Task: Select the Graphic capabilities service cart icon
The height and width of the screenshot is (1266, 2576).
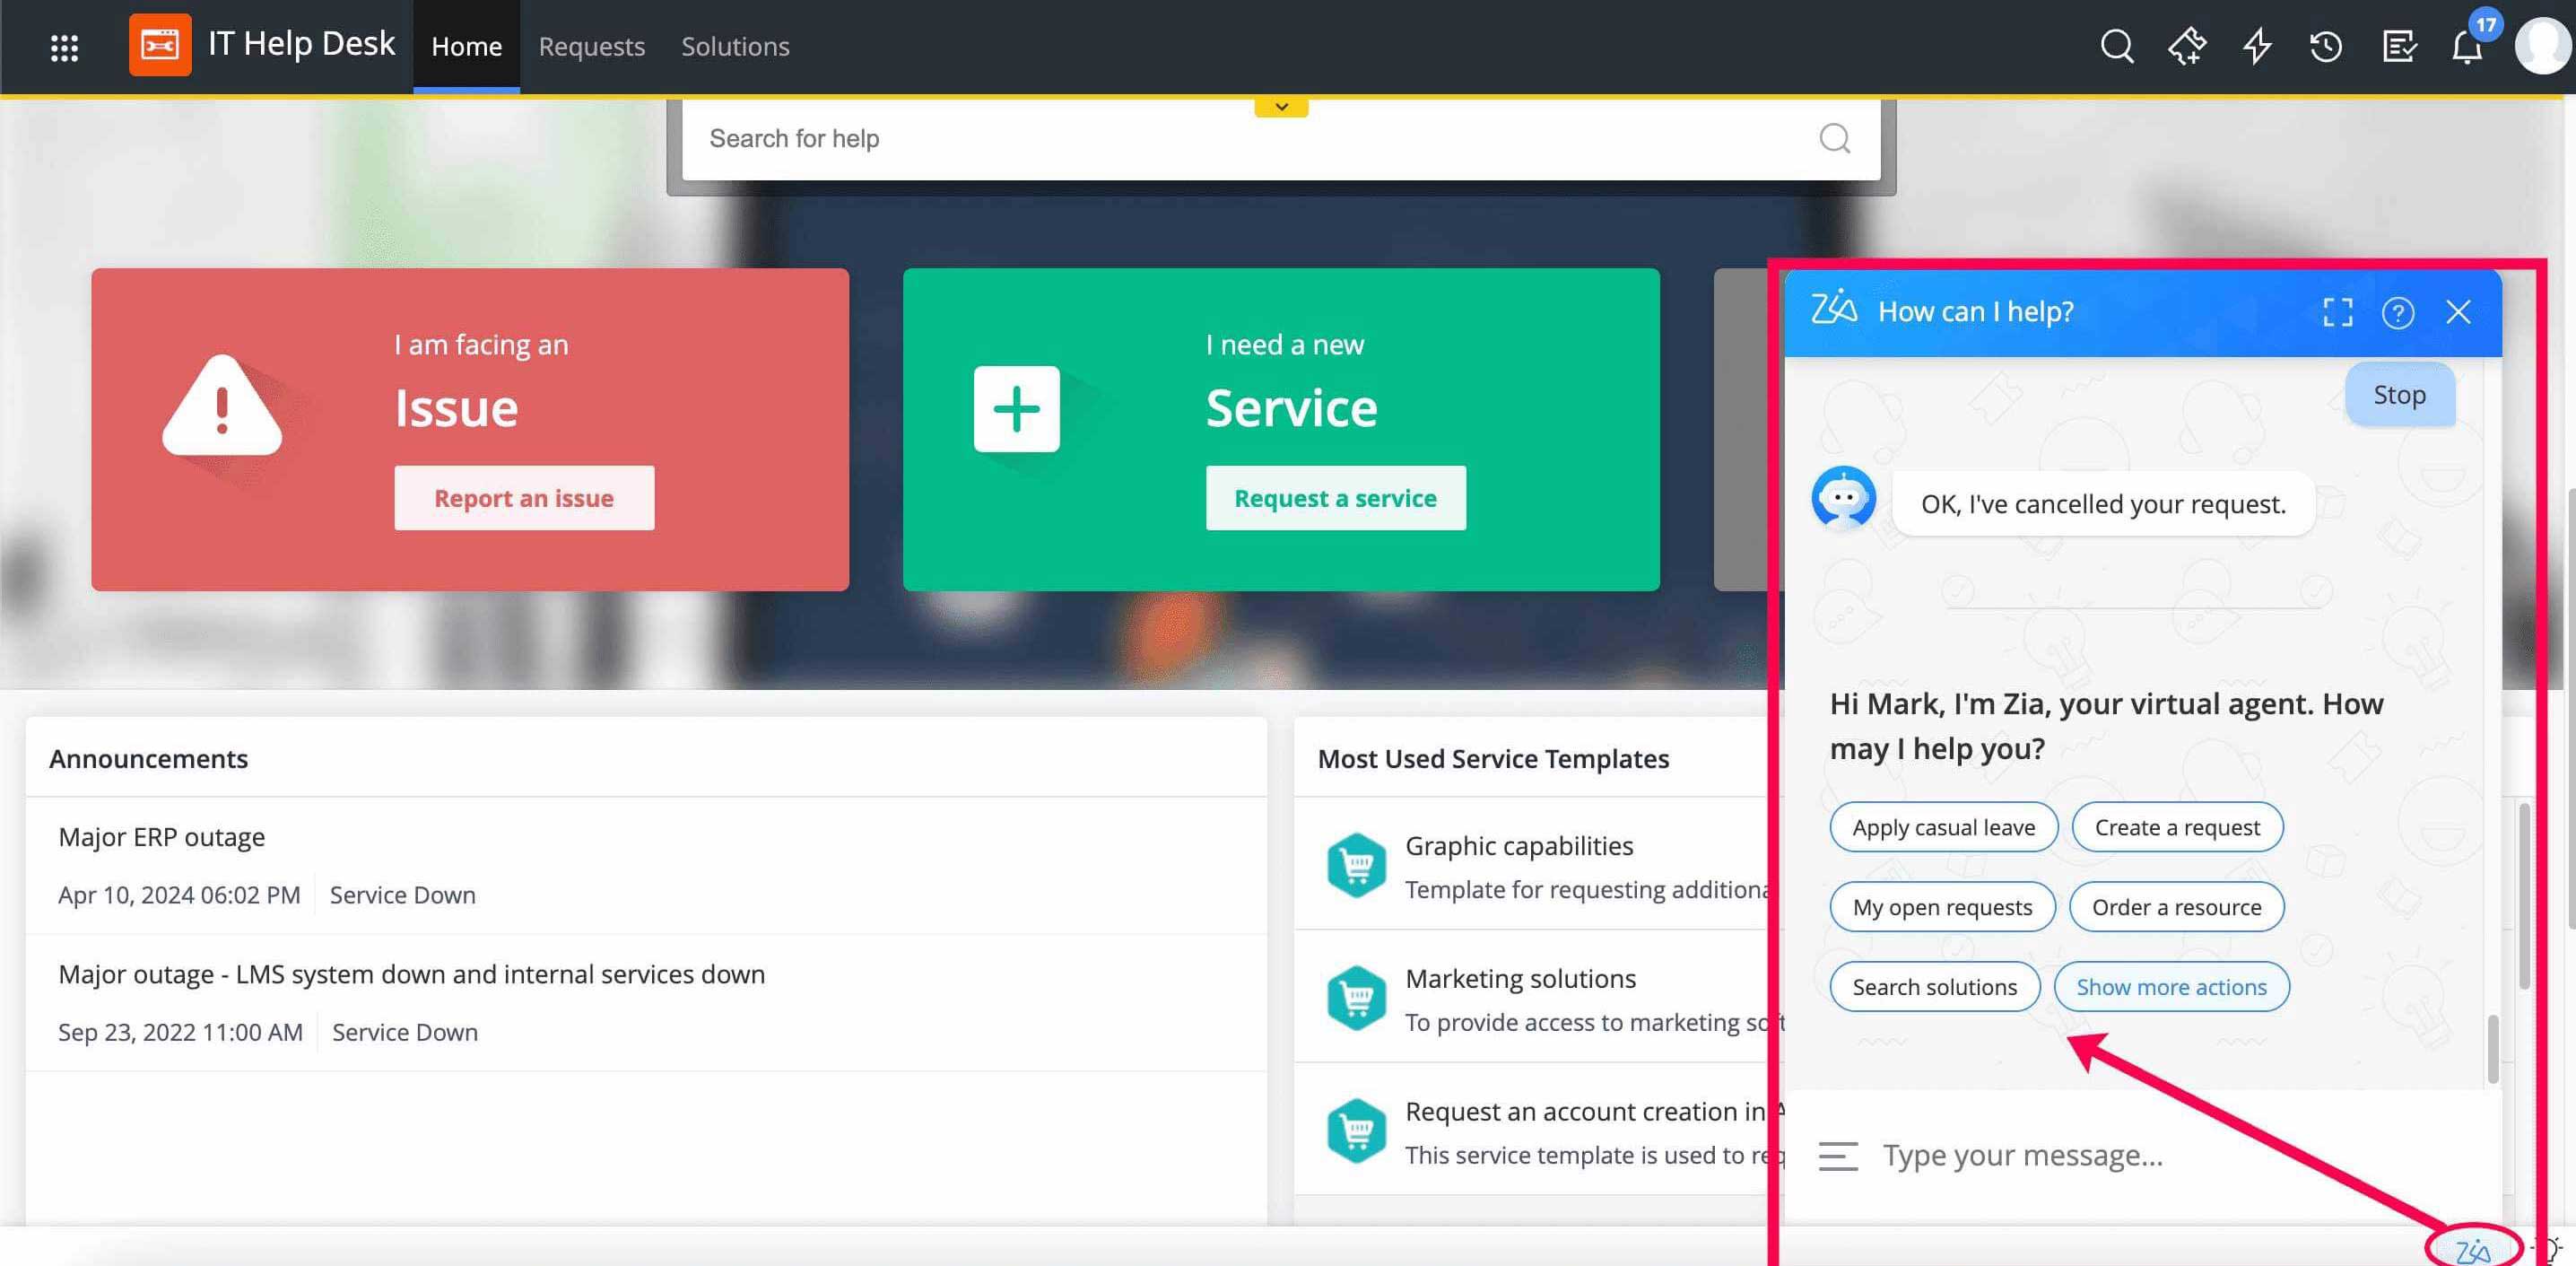Action: [x=1357, y=864]
